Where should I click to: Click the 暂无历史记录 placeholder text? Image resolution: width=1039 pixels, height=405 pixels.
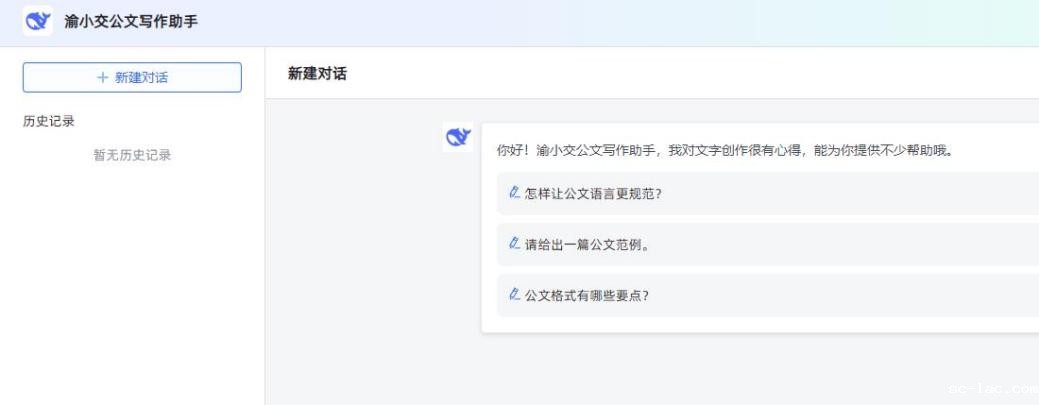point(132,155)
